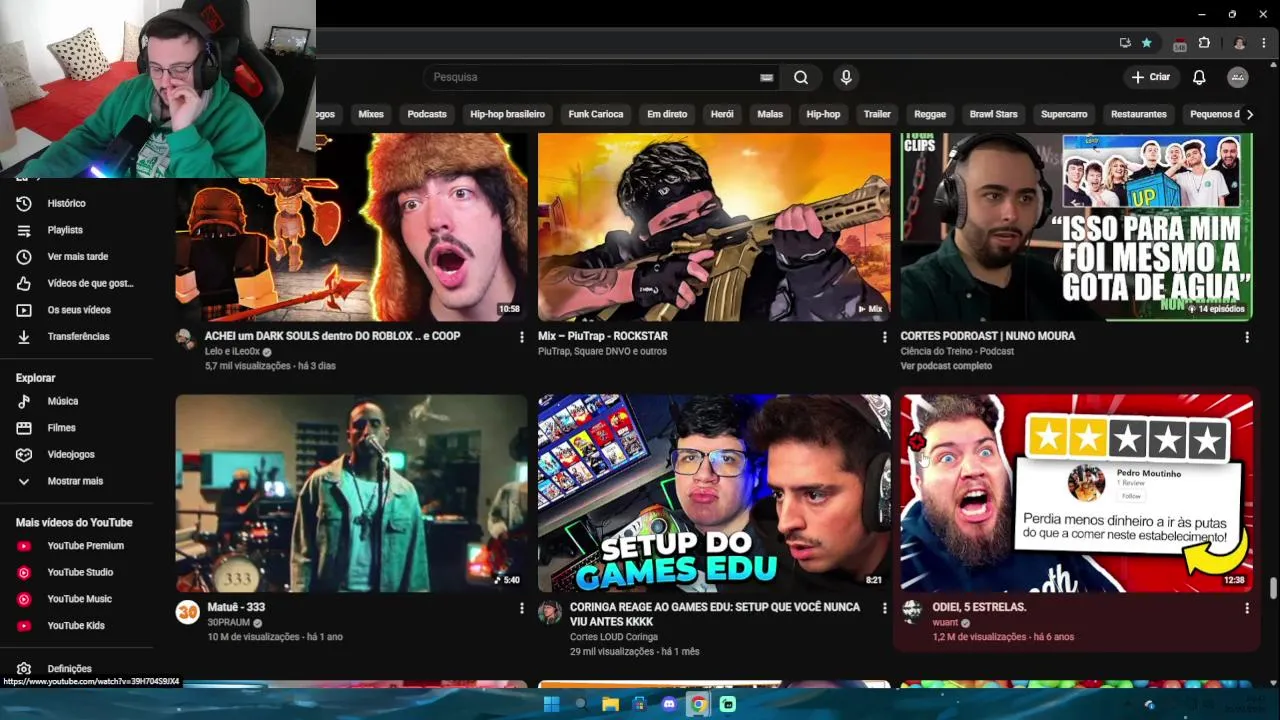Open the ODIEI, 5 ESTRELAS video title

(979, 607)
